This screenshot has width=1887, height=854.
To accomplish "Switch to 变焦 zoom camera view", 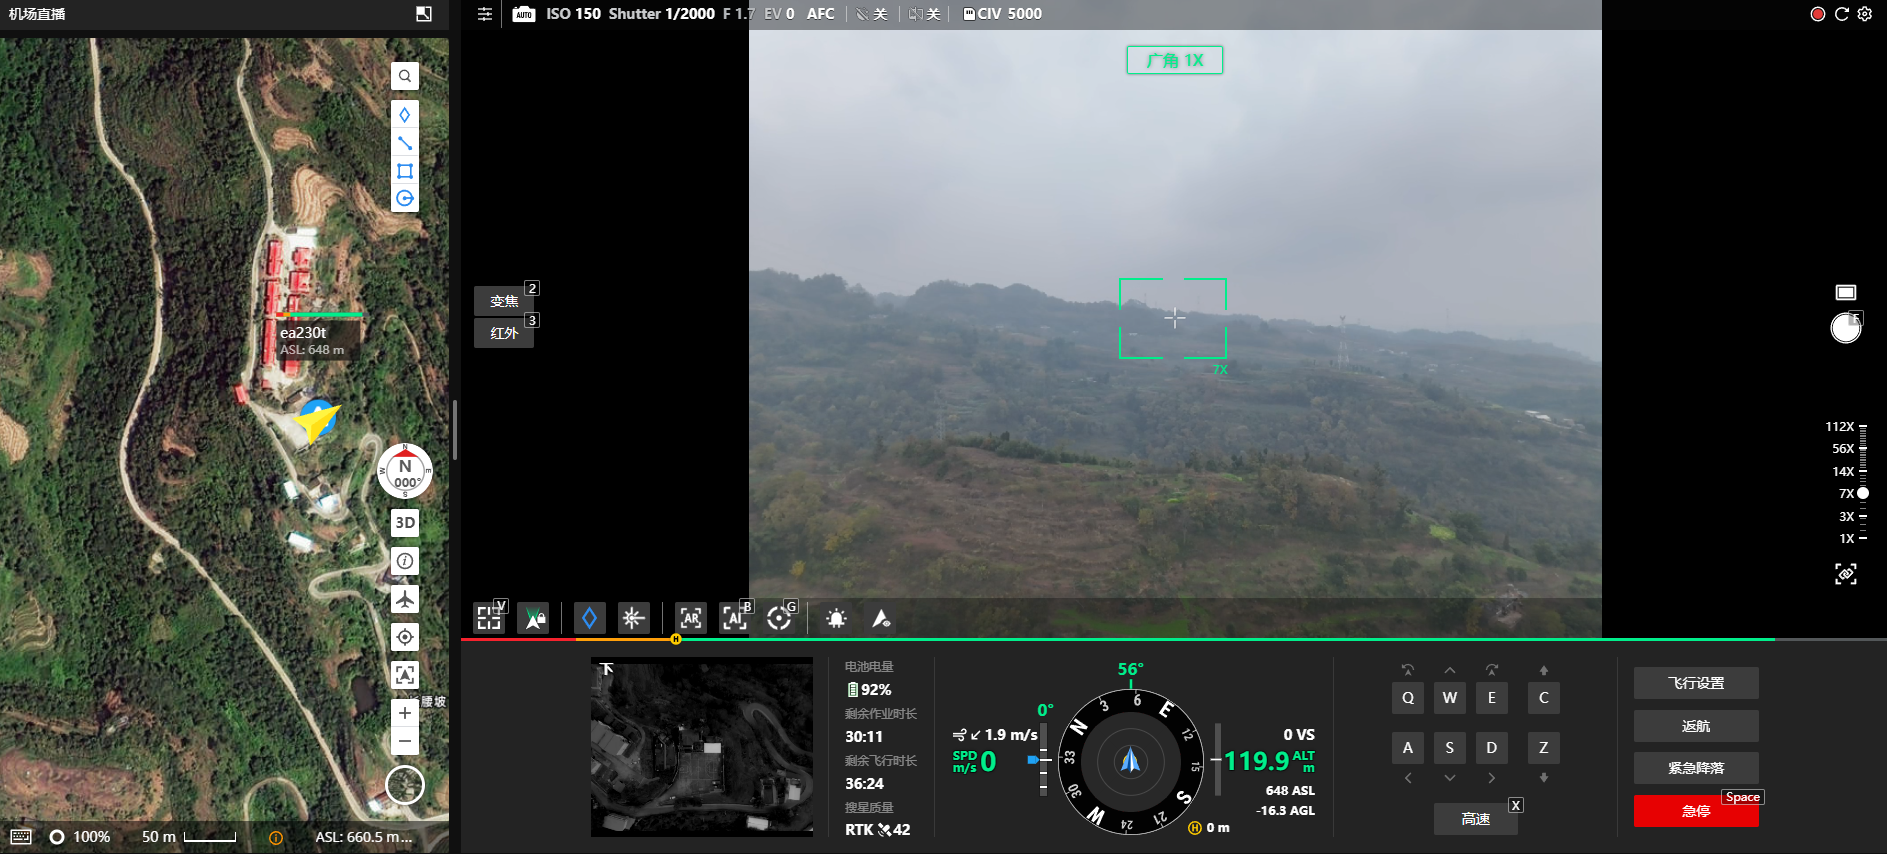I will tap(504, 301).
